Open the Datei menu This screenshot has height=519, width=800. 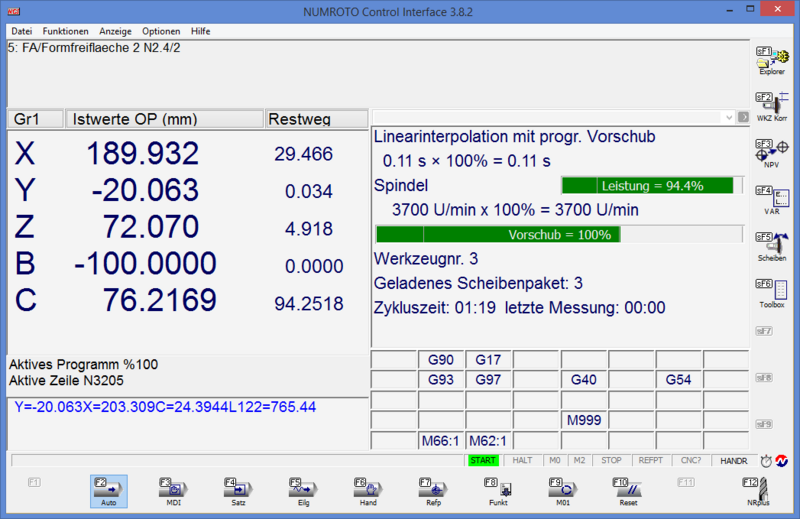(x=22, y=31)
